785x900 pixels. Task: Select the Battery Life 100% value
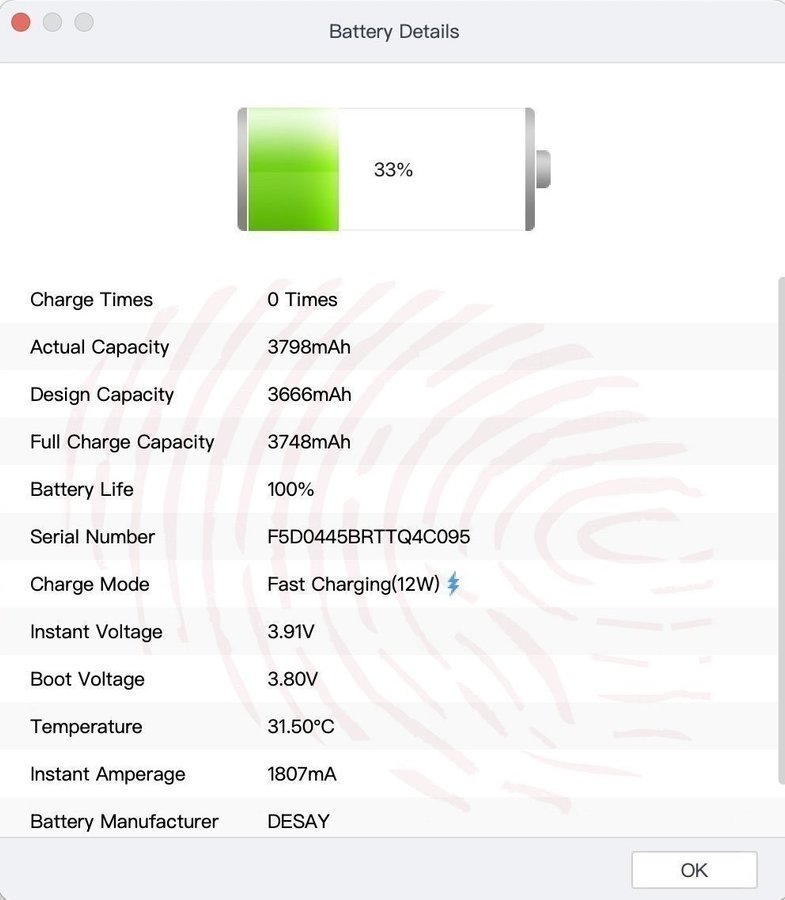pyautogui.click(x=291, y=490)
